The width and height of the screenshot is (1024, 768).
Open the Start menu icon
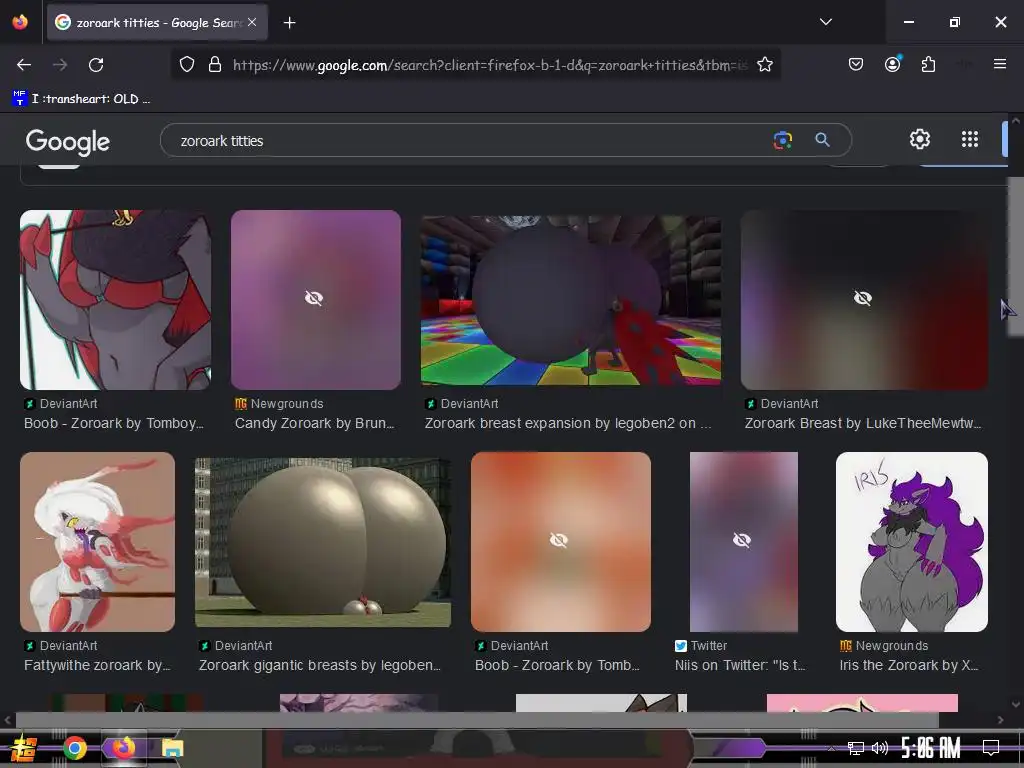tap(24, 748)
